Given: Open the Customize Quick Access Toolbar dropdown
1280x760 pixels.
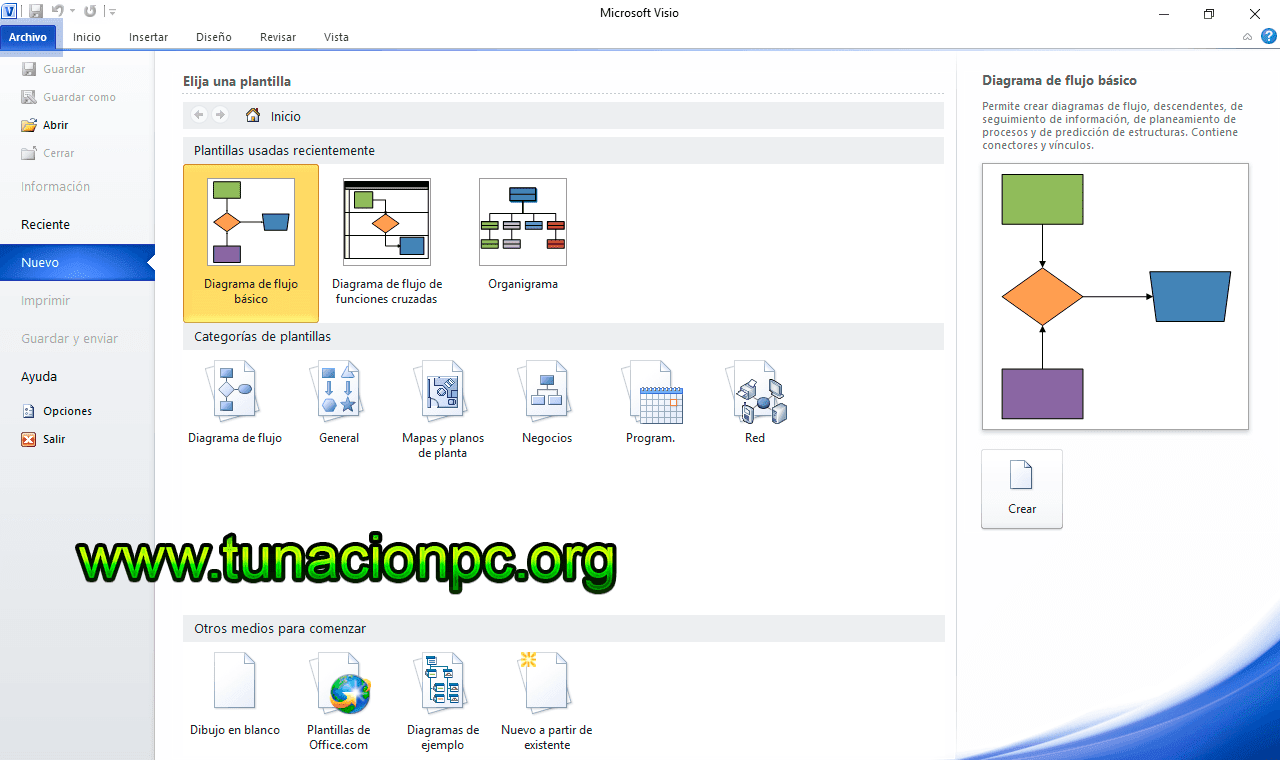Looking at the screenshot, I should [111, 12].
